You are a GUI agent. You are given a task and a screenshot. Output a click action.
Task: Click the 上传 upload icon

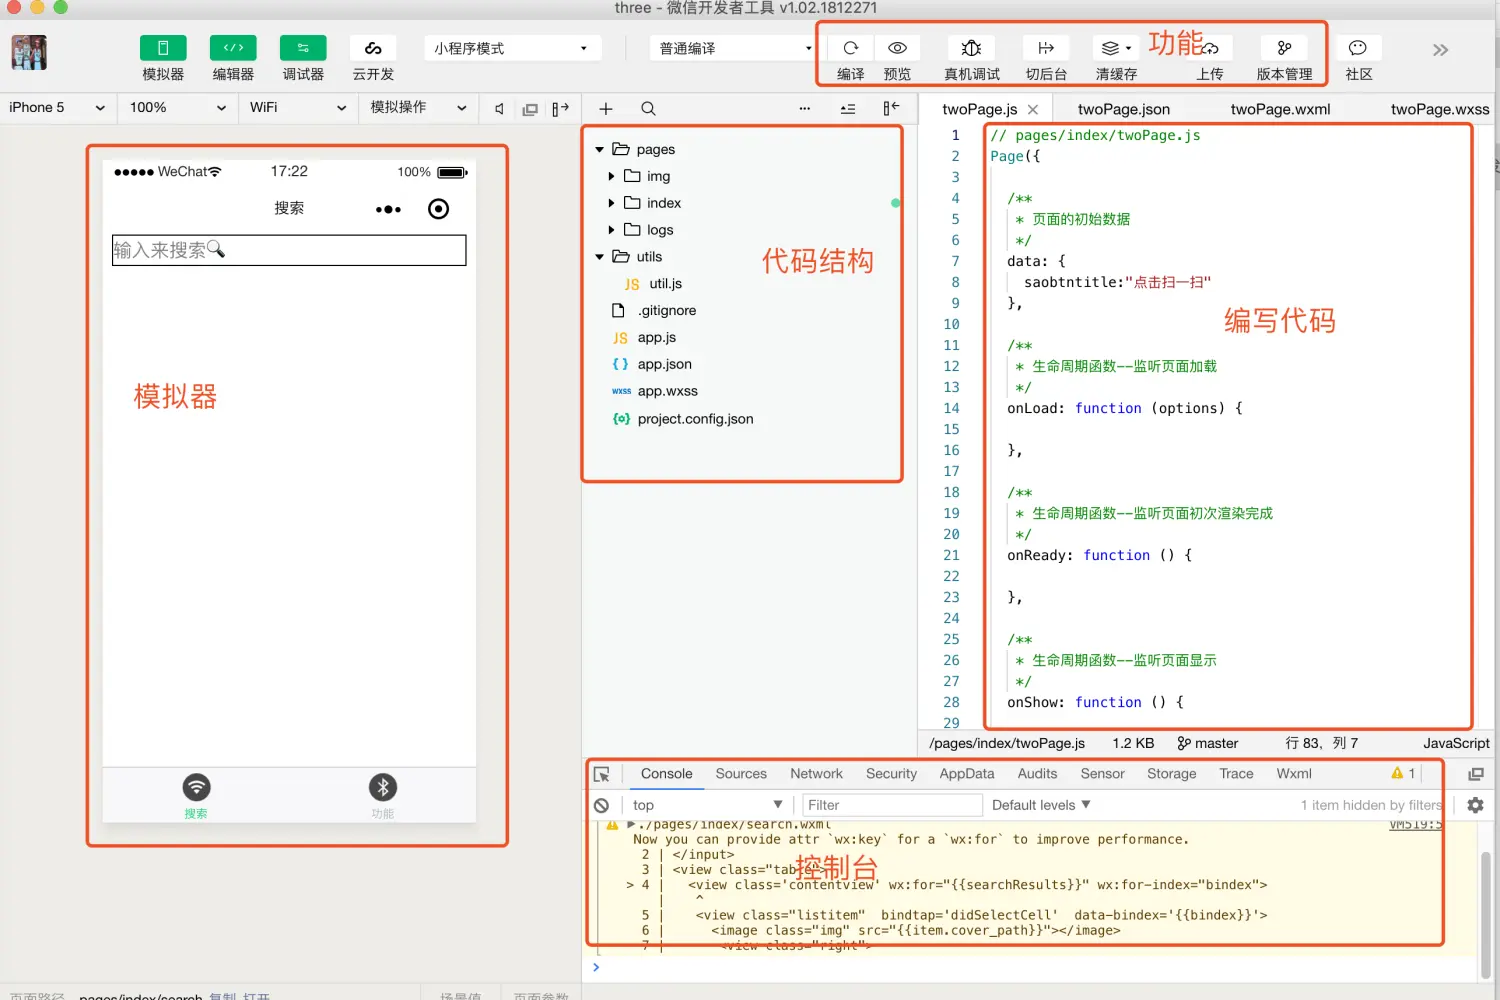tap(1210, 48)
